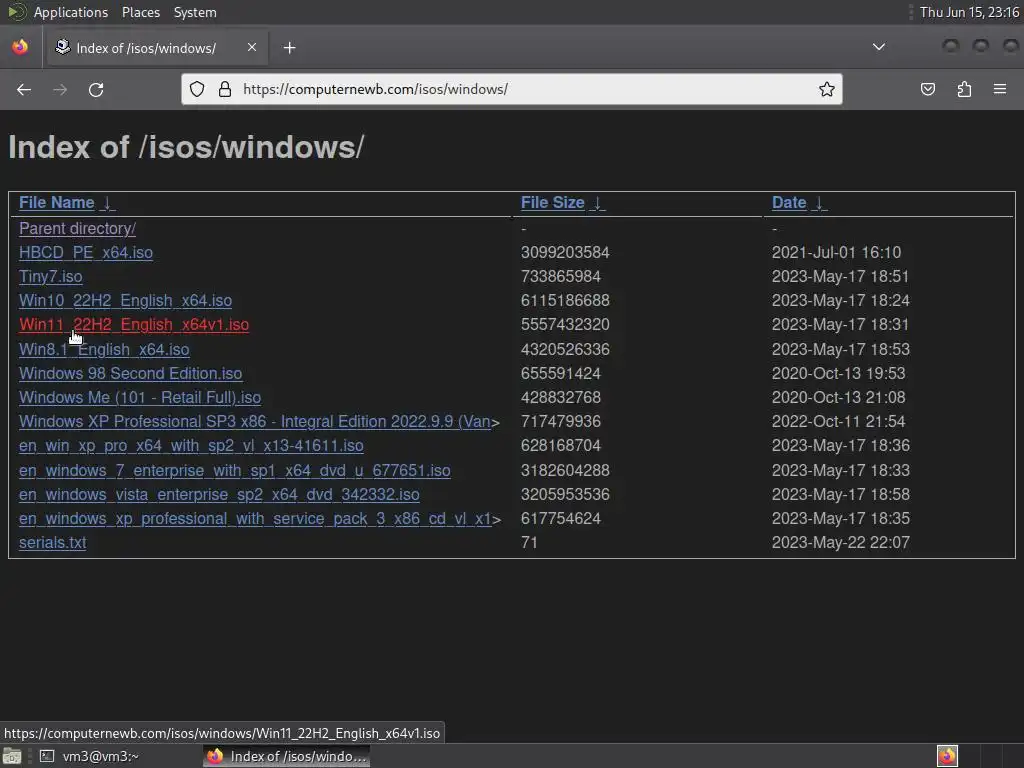Open the list all tabs chevron
This screenshot has width=1024, height=768.
coord(879,47)
